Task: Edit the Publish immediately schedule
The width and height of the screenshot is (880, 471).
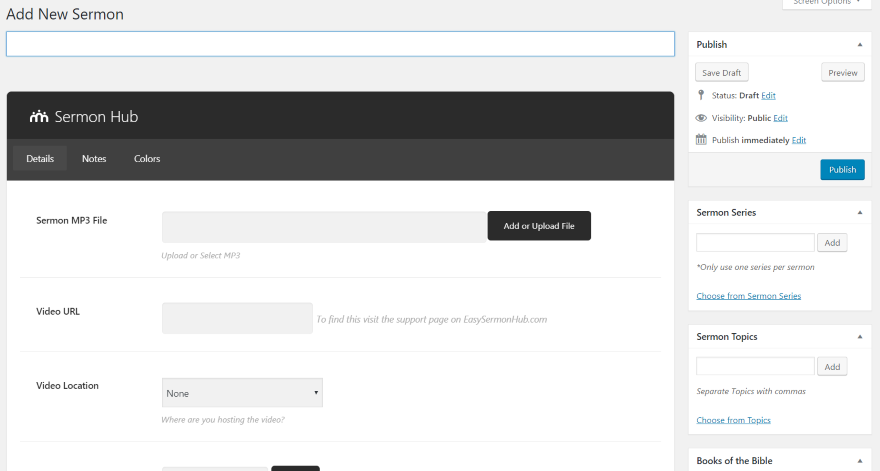Action: (799, 140)
